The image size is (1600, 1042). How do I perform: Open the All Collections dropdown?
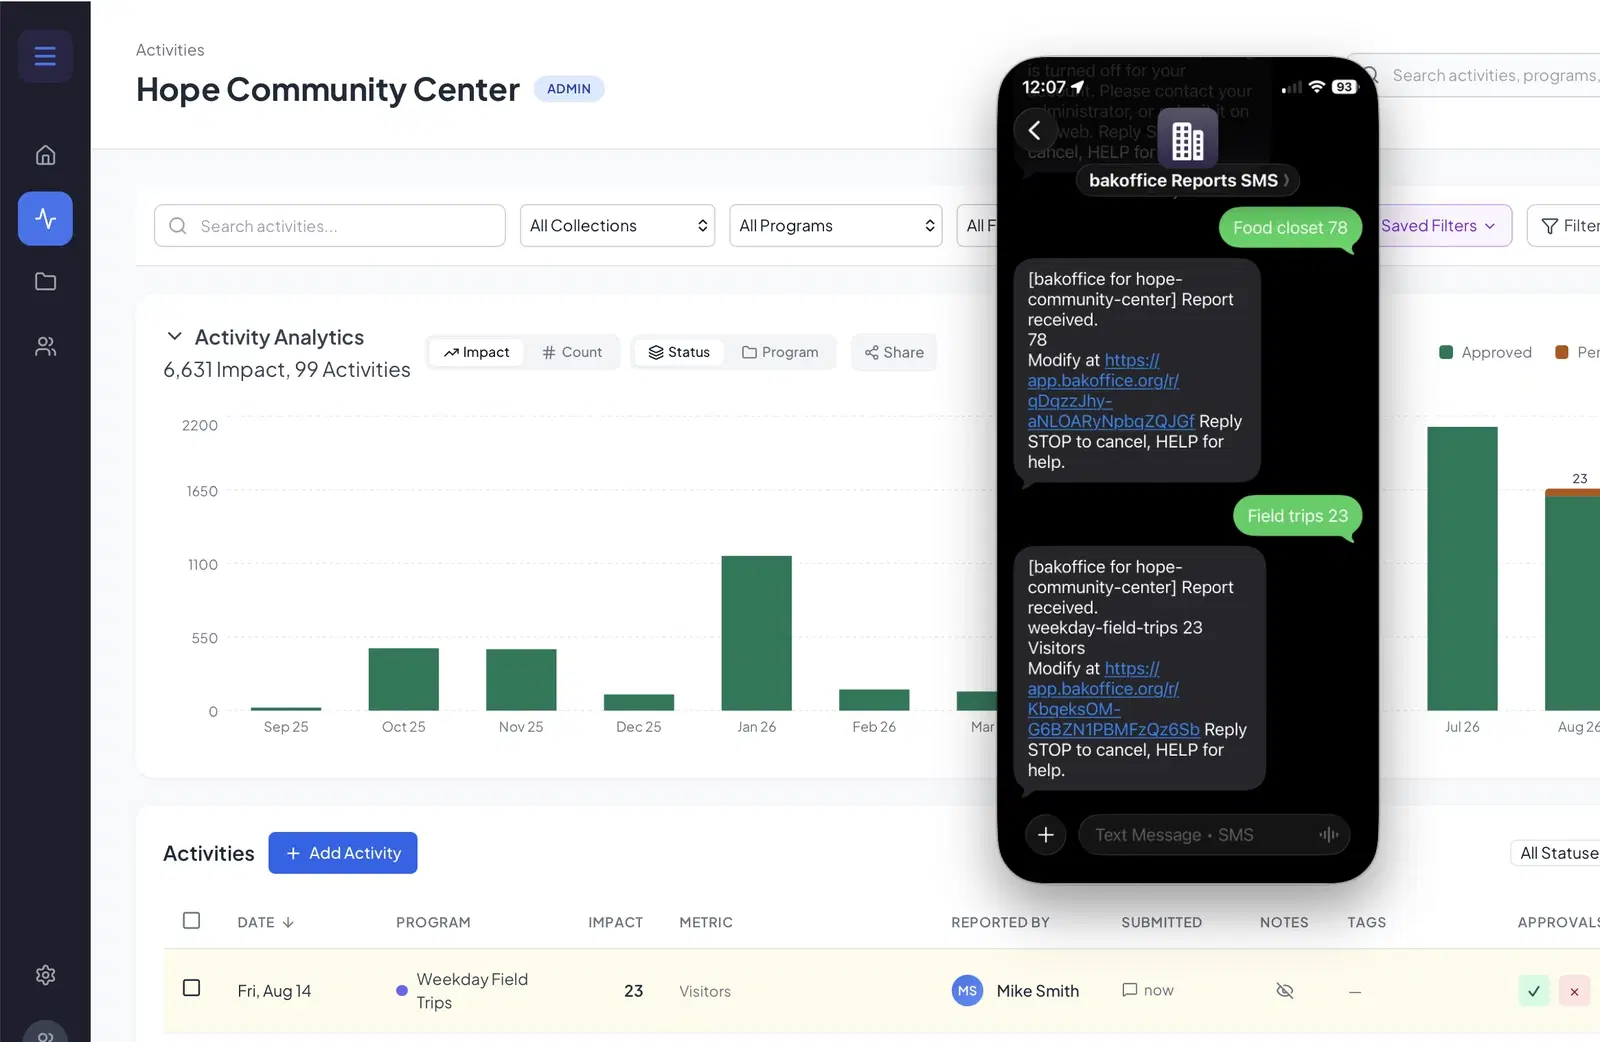coord(617,226)
